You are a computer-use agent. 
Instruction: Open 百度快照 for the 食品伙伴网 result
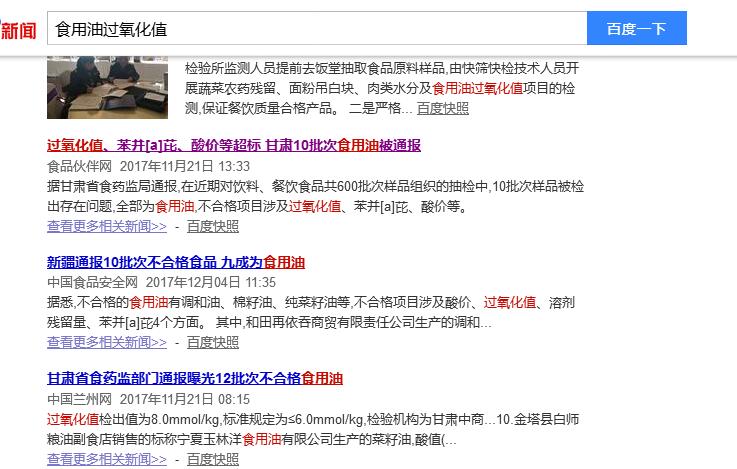[213, 226]
